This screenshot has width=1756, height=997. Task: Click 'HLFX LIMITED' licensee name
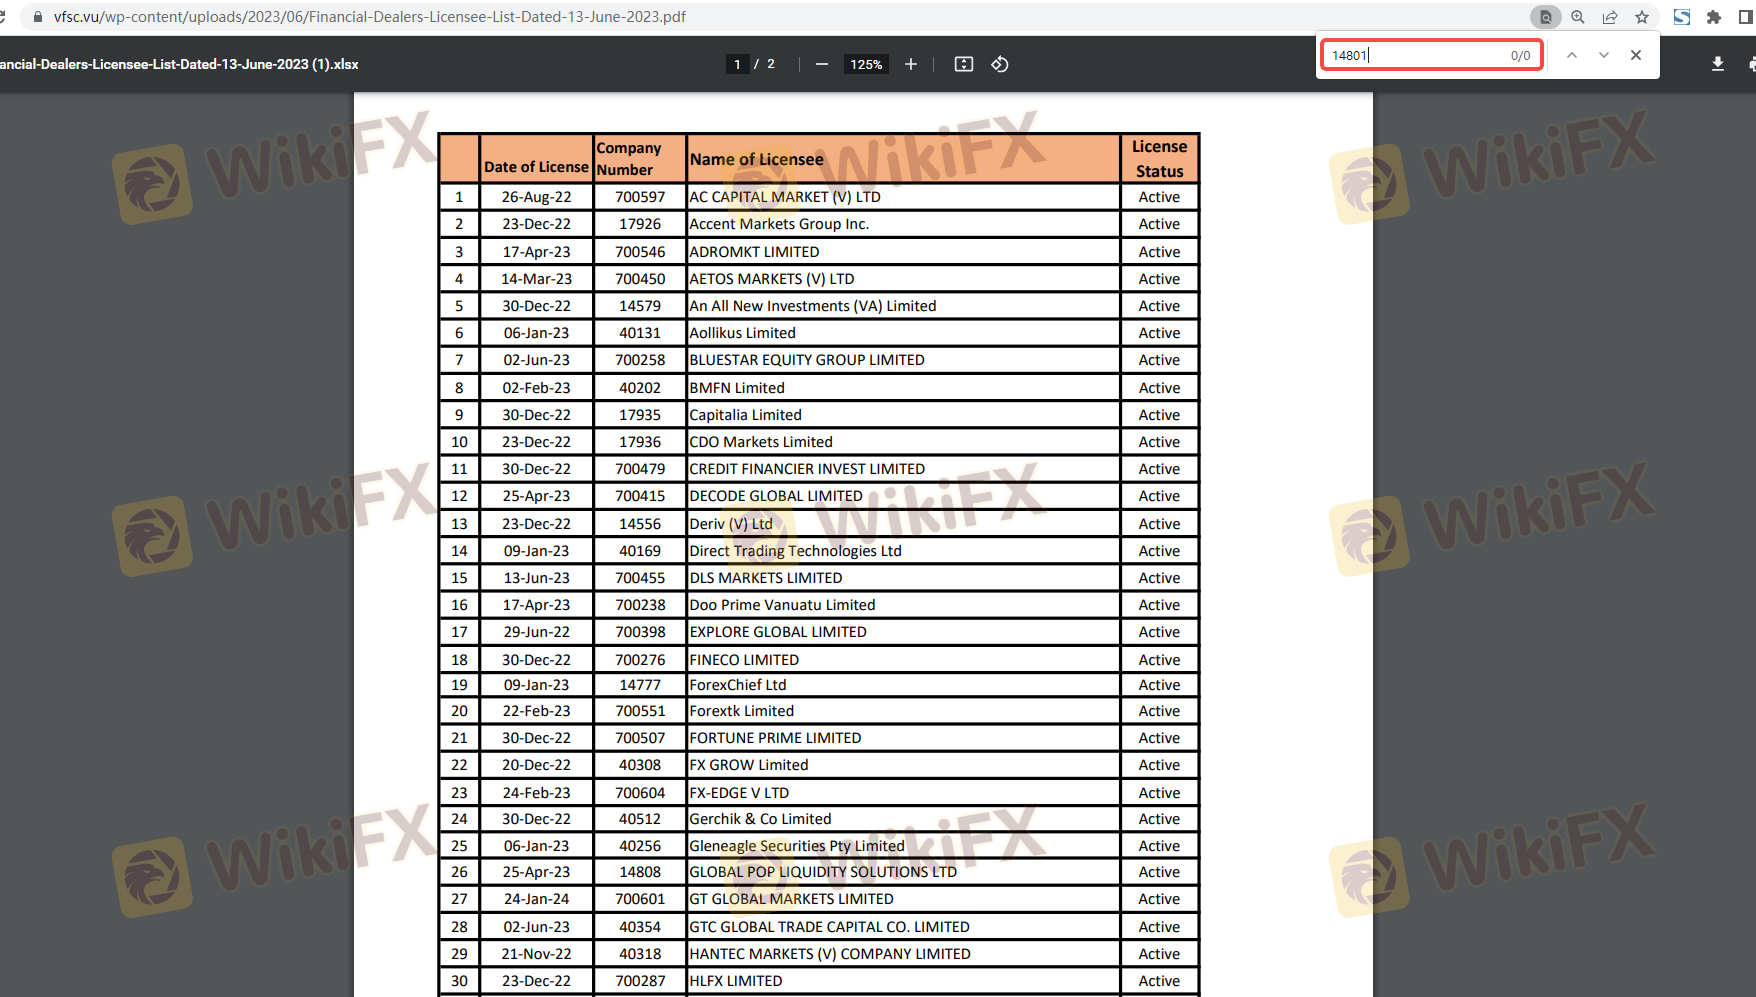(x=736, y=981)
